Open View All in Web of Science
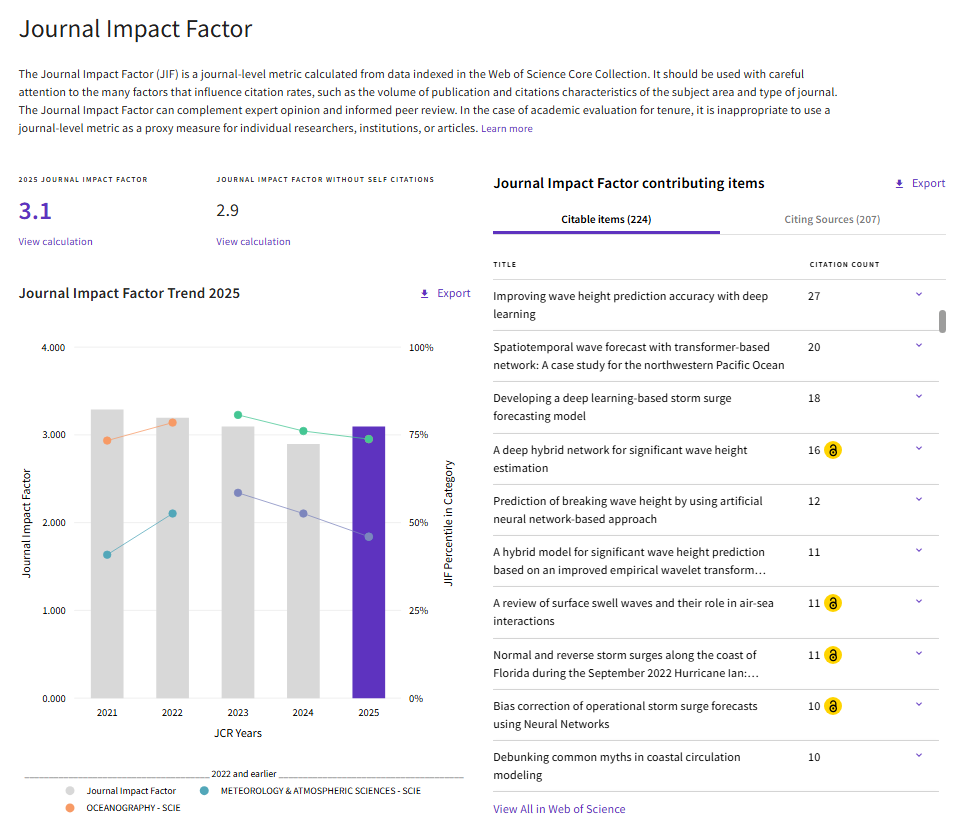 (x=559, y=809)
